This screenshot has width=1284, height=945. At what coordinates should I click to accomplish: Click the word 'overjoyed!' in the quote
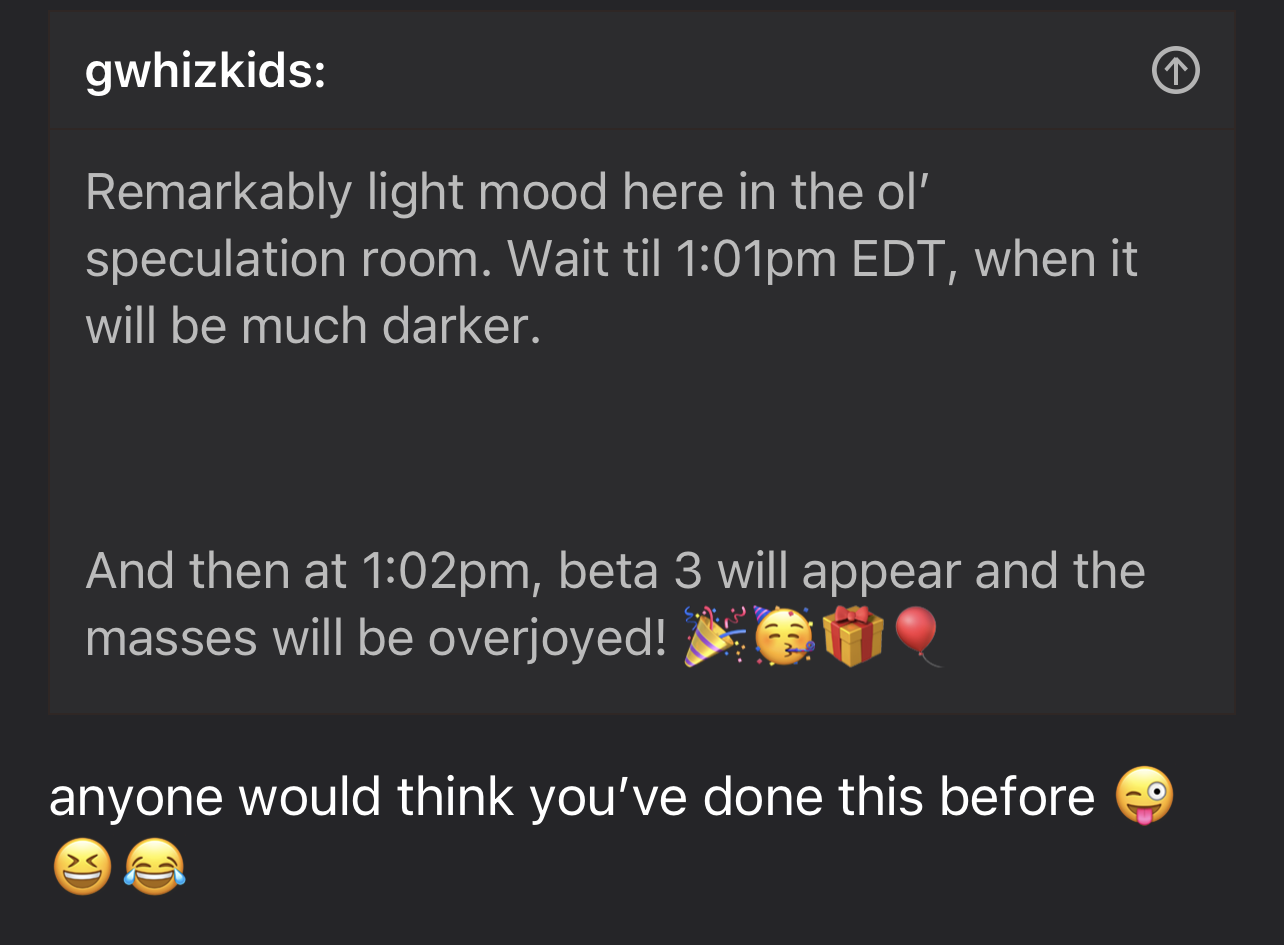pyautogui.click(x=547, y=638)
